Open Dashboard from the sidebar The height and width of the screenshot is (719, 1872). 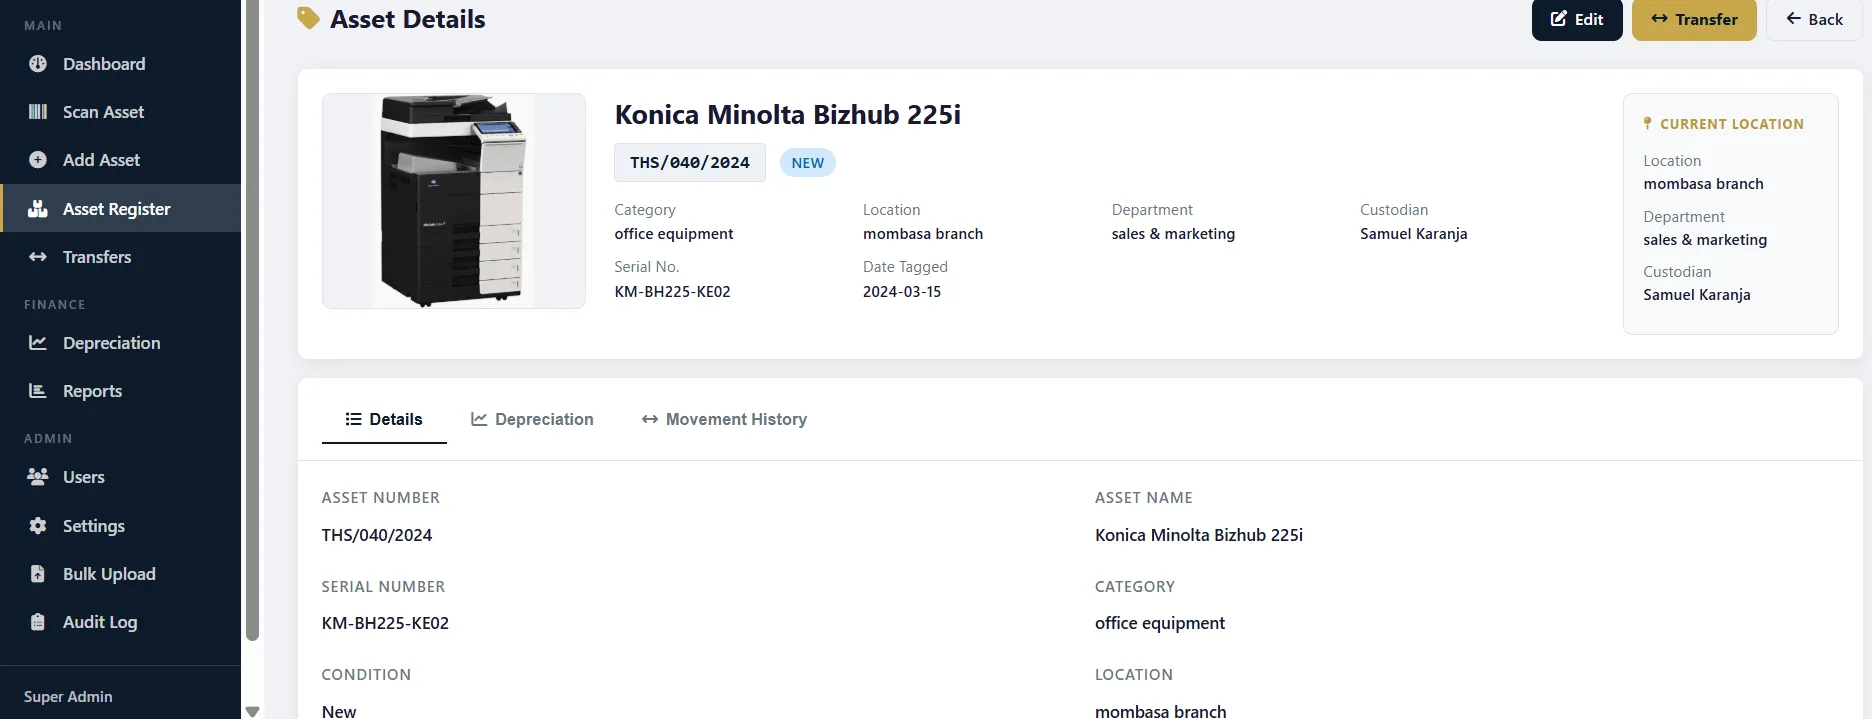[x=120, y=64]
